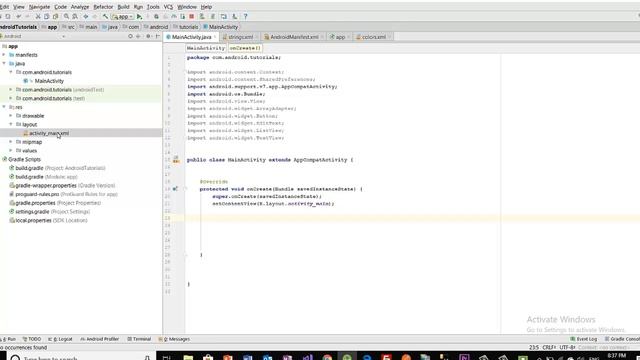Click the Make Project hammer icon
The width and height of the screenshot is (640, 360).
(105, 17)
